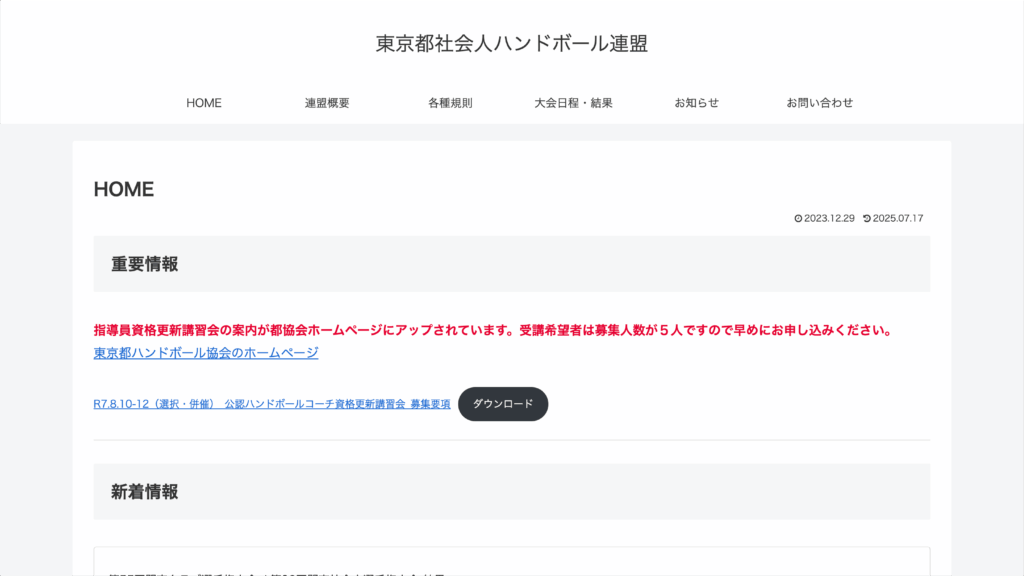
Task: Click the clock icon beside 2023.12.29
Action: coord(798,218)
